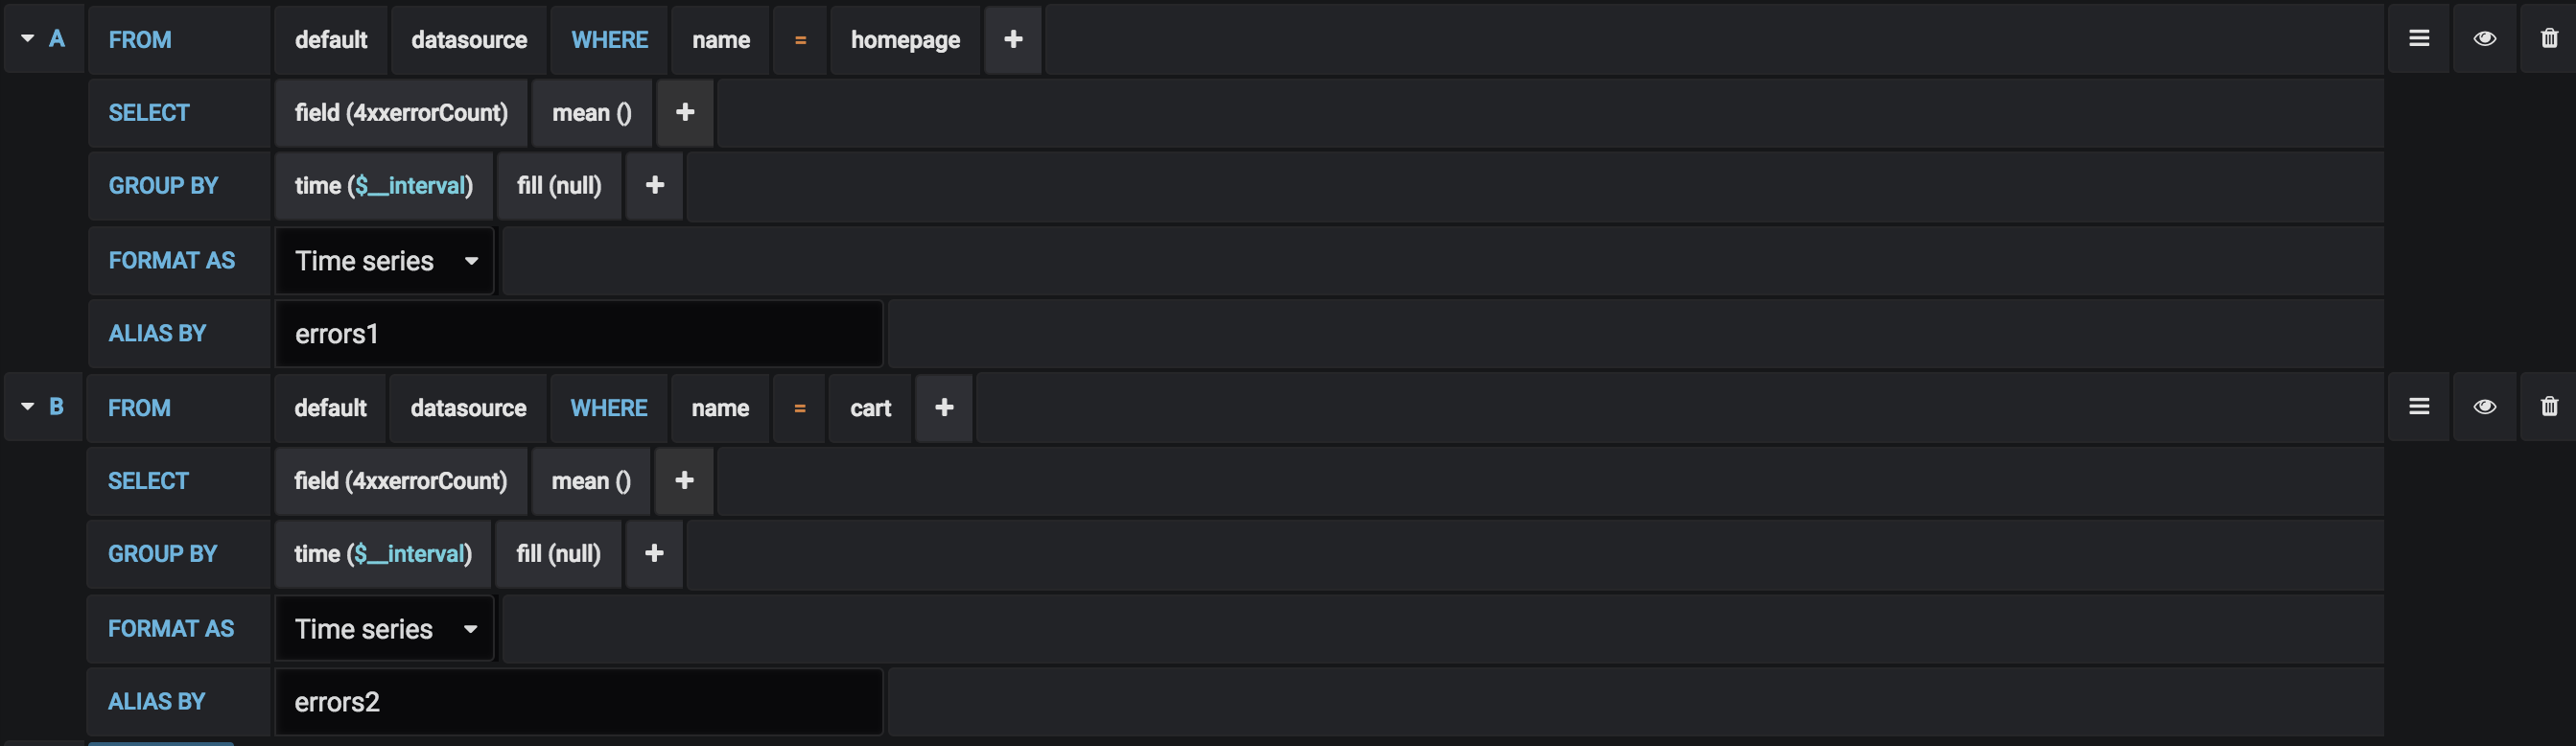Open the Time series format dropdown in query B
The image size is (2576, 746).
pos(385,629)
